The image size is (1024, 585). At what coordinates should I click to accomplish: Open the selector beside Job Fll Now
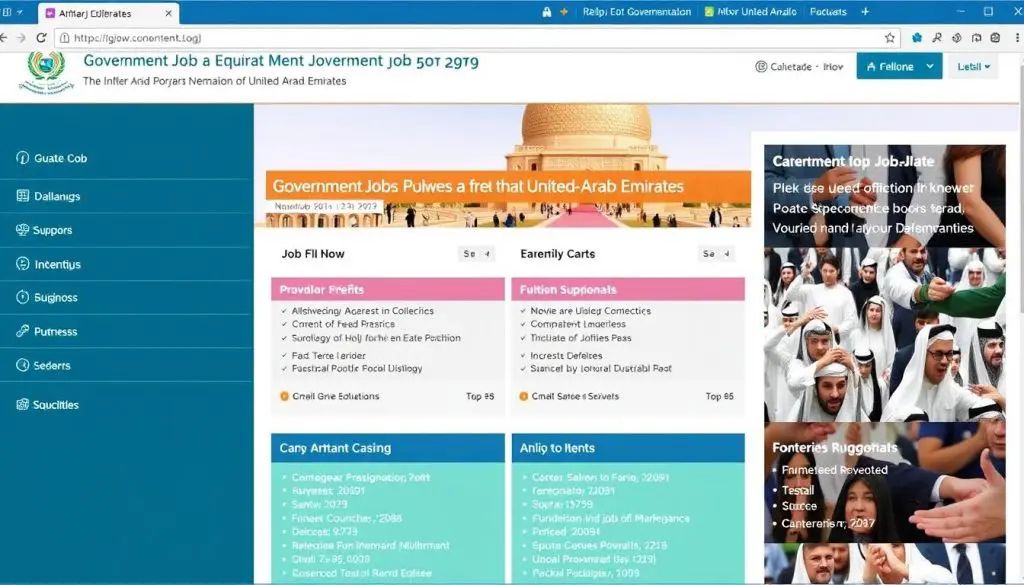click(x=476, y=254)
